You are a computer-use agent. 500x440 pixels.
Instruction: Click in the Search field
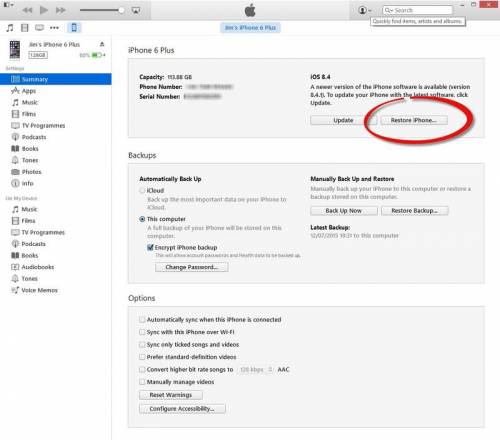tap(418, 10)
